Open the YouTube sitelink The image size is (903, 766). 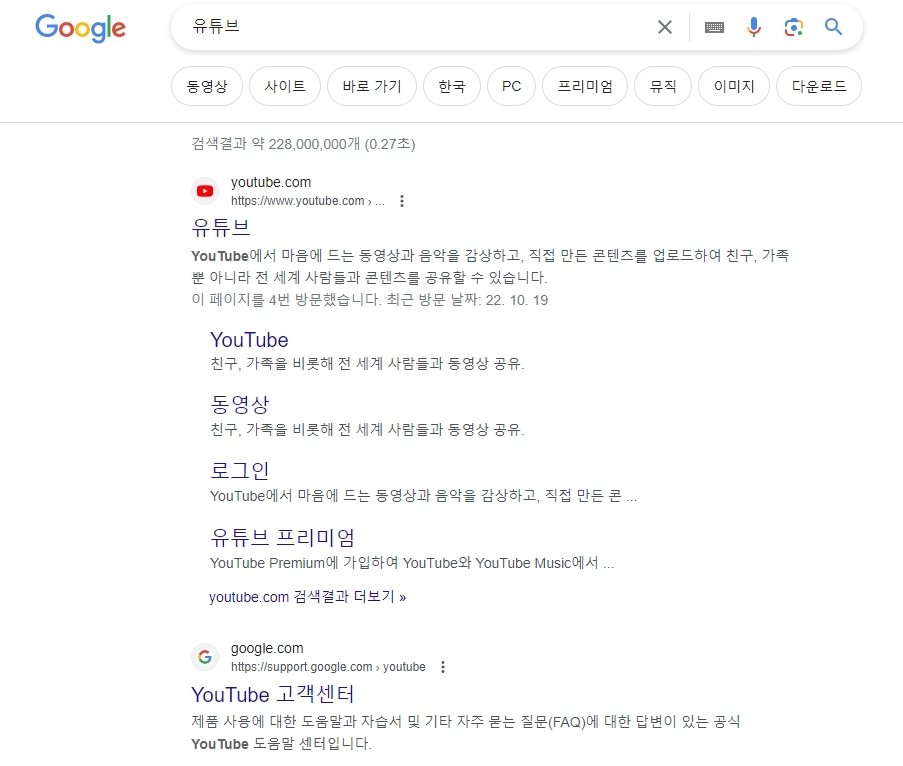click(249, 340)
